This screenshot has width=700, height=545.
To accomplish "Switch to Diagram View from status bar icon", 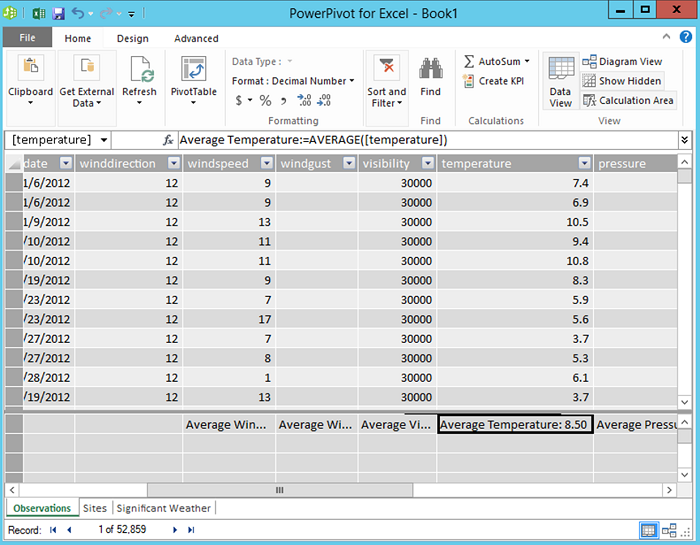I will (x=669, y=530).
